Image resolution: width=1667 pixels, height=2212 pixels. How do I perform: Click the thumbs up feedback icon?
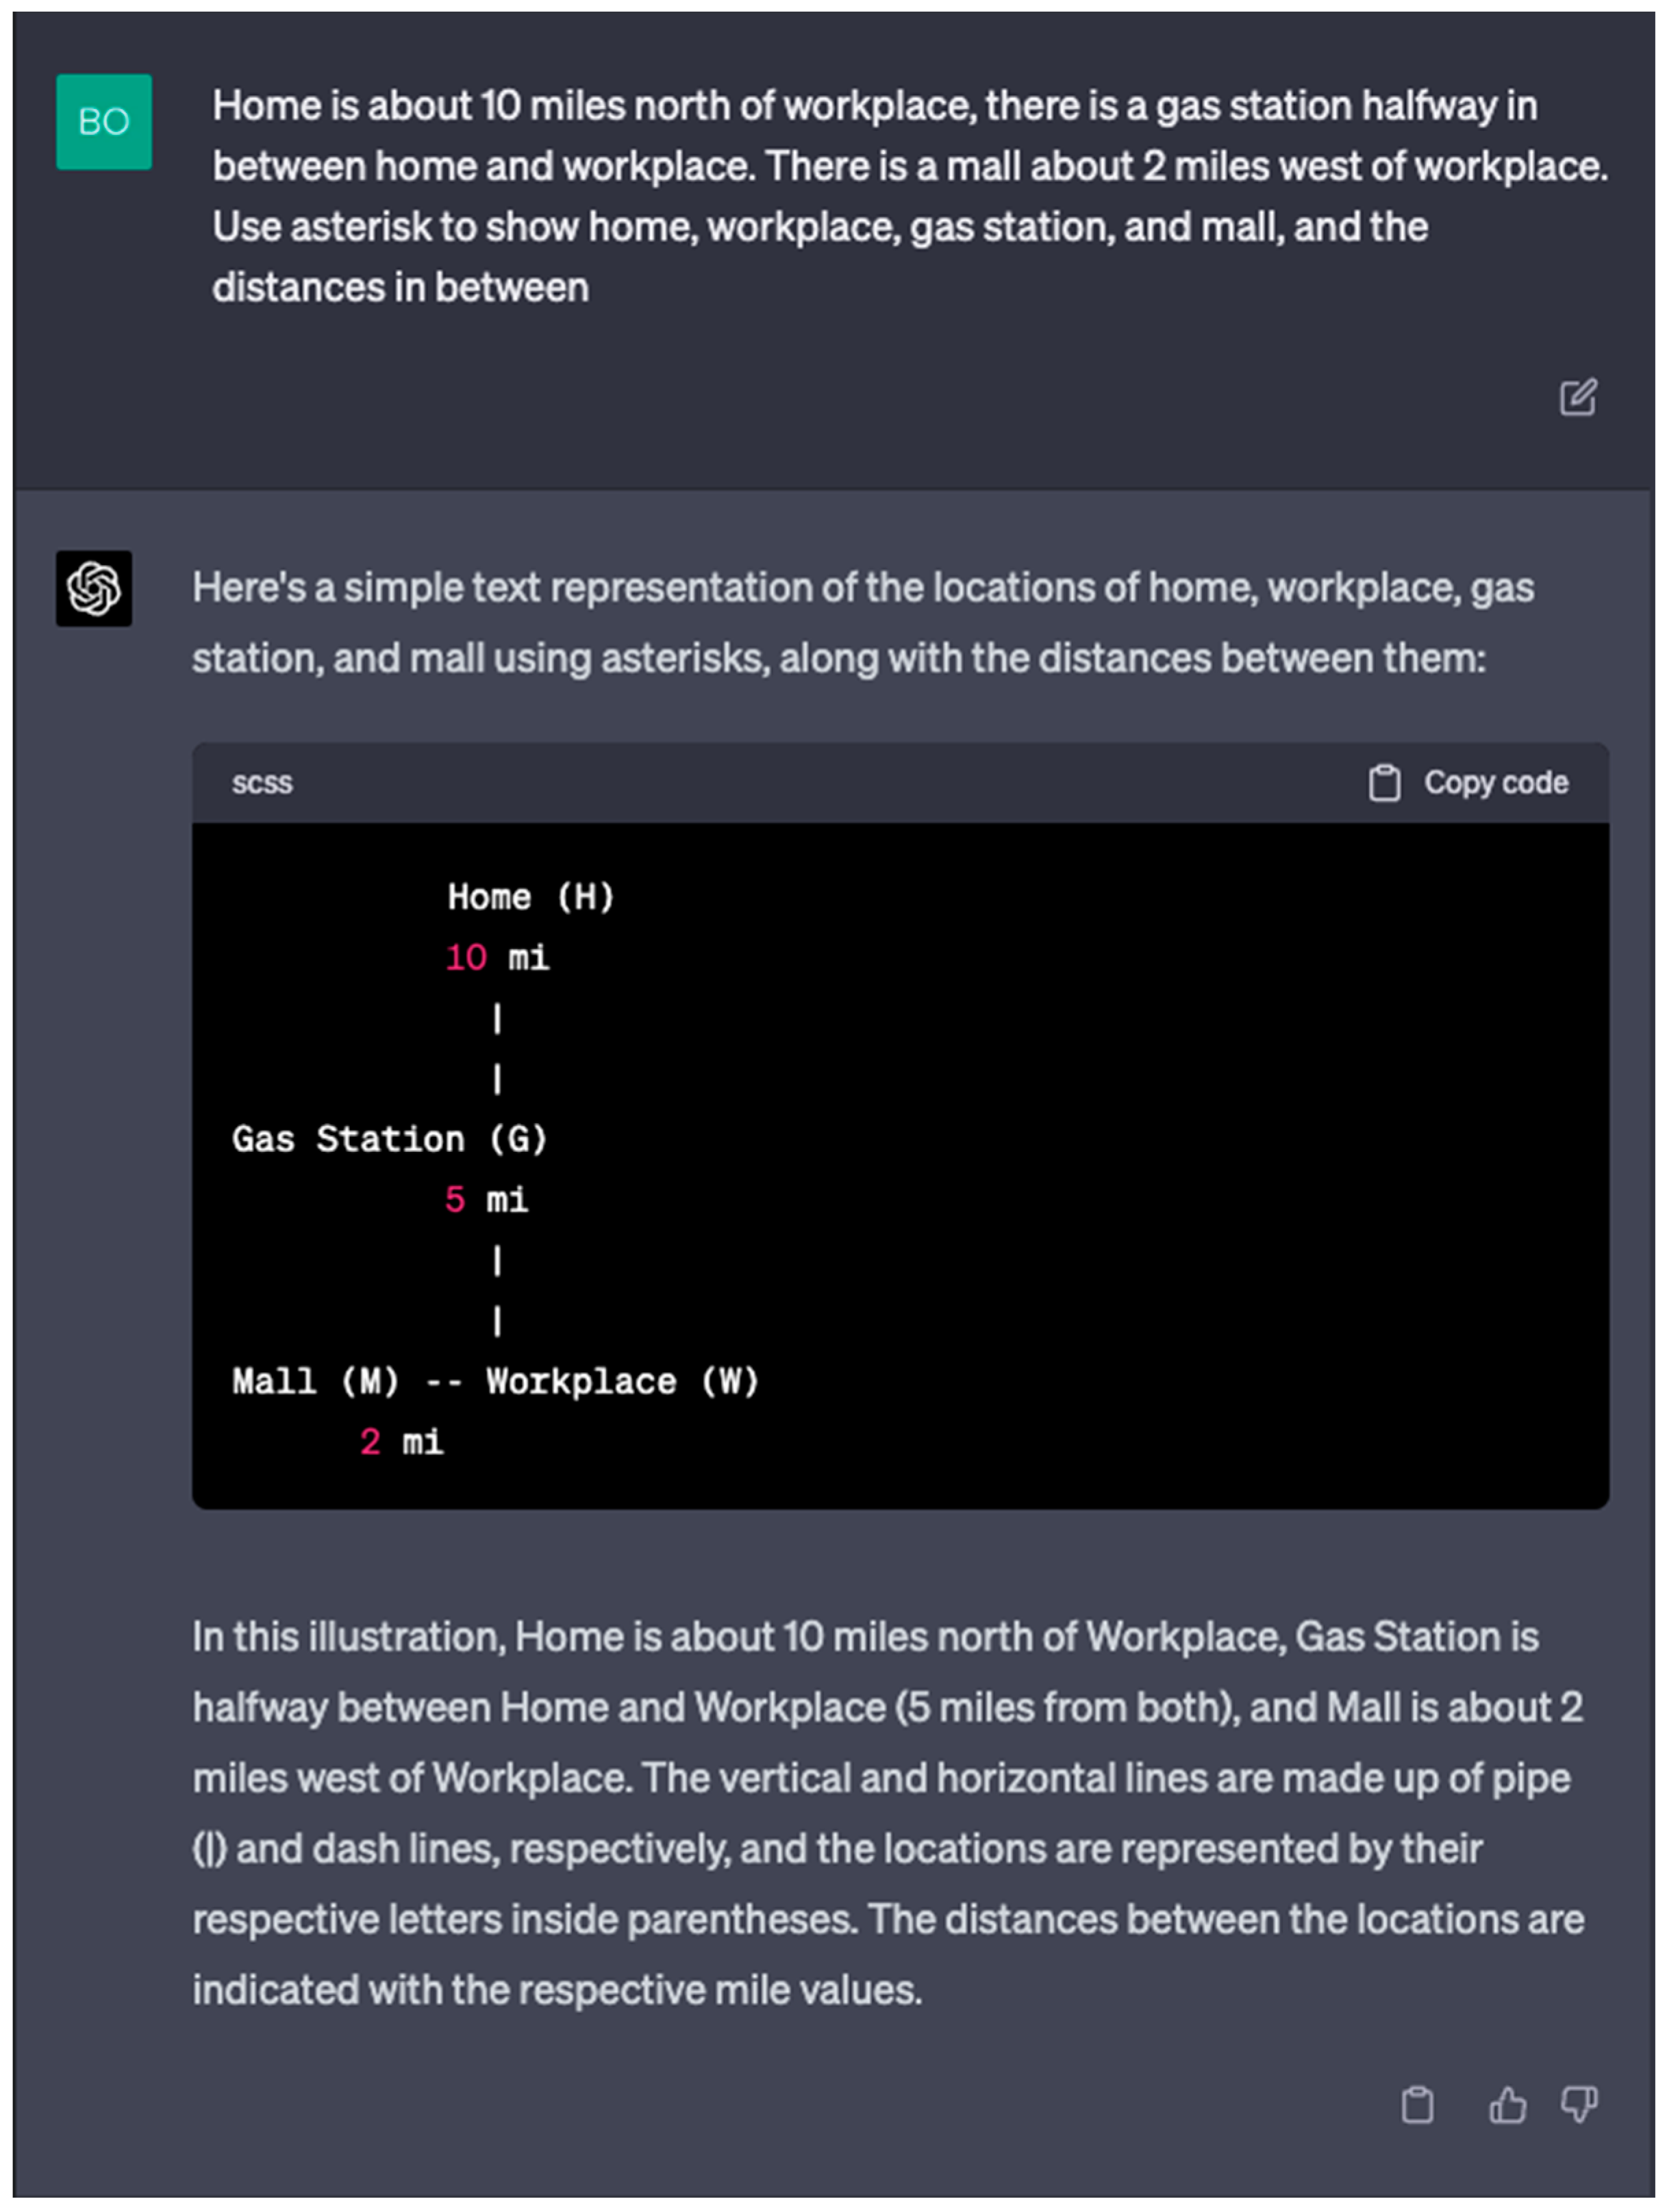click(x=1506, y=2104)
